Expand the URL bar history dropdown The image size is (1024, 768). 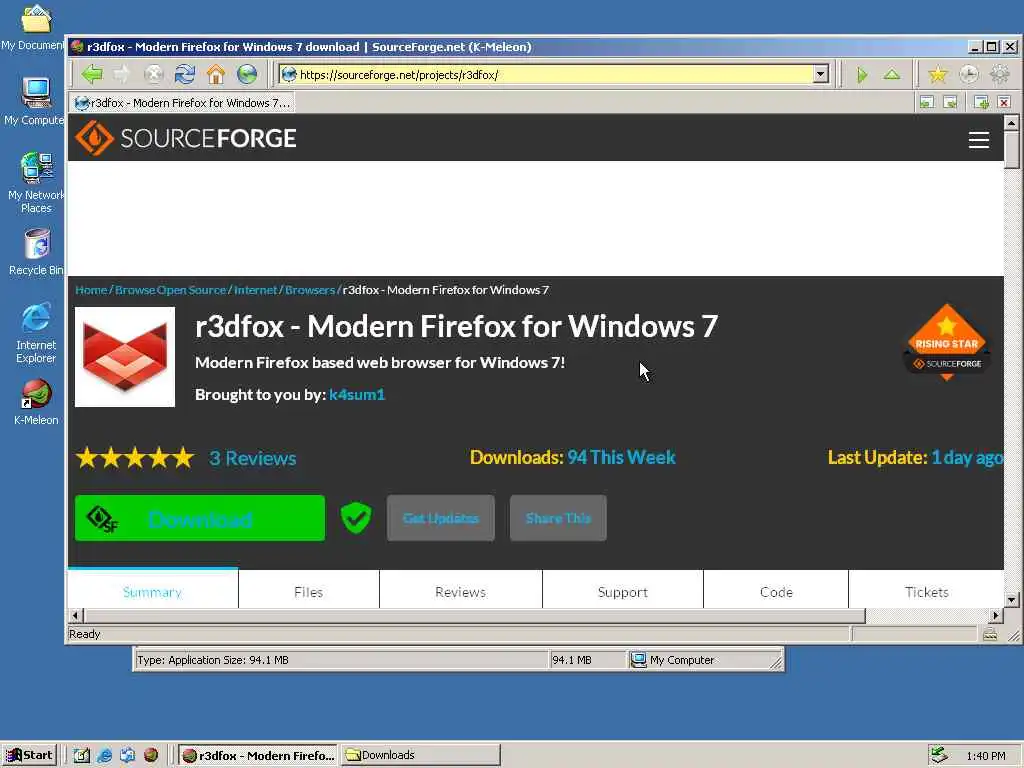(821, 74)
